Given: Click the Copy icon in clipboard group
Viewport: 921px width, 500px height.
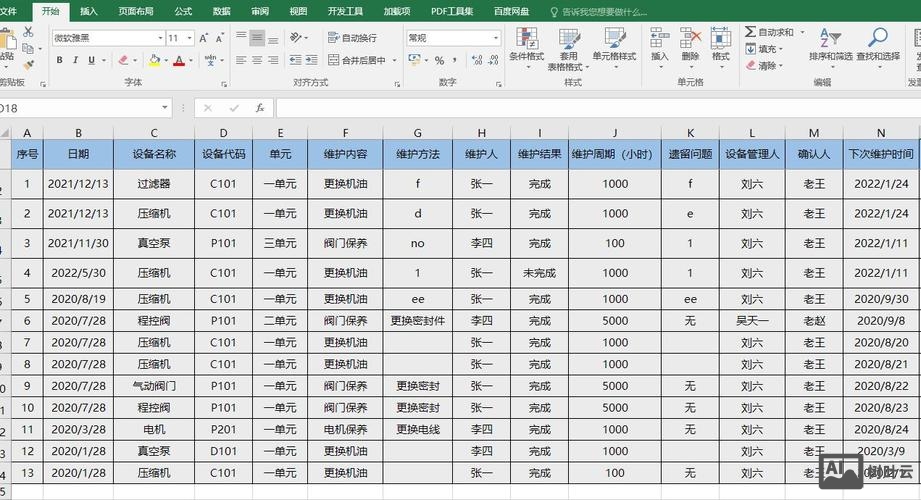Looking at the screenshot, I should pos(28,48).
